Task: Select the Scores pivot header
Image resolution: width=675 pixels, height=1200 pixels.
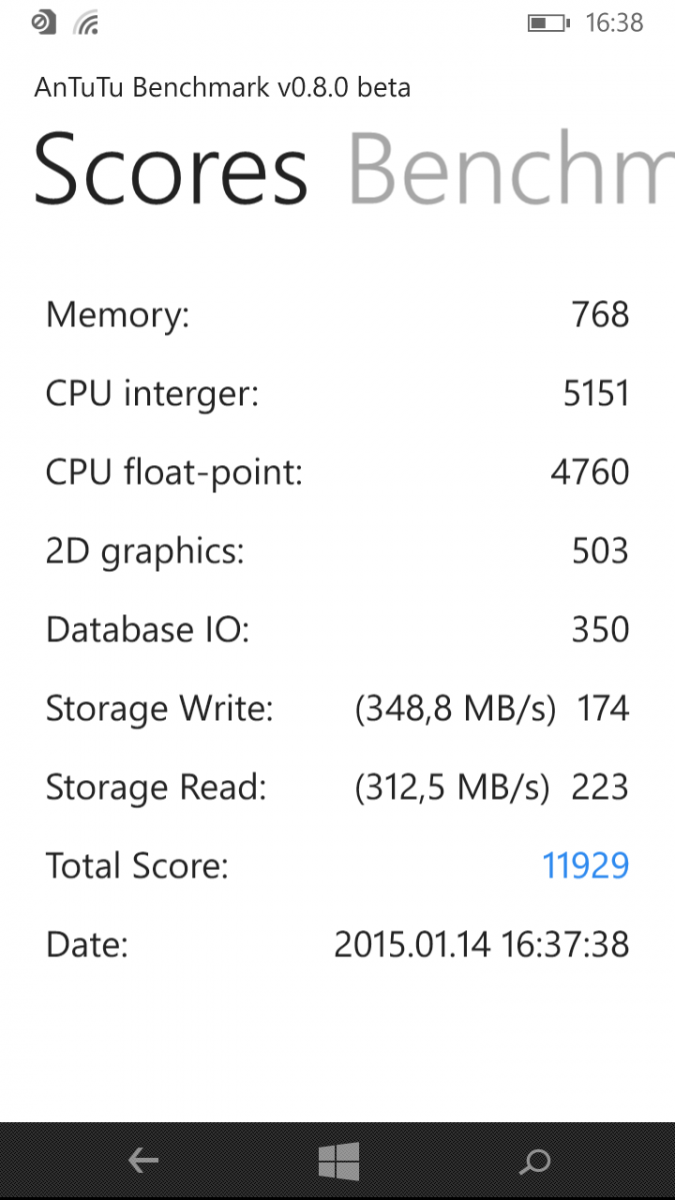Action: [x=171, y=169]
